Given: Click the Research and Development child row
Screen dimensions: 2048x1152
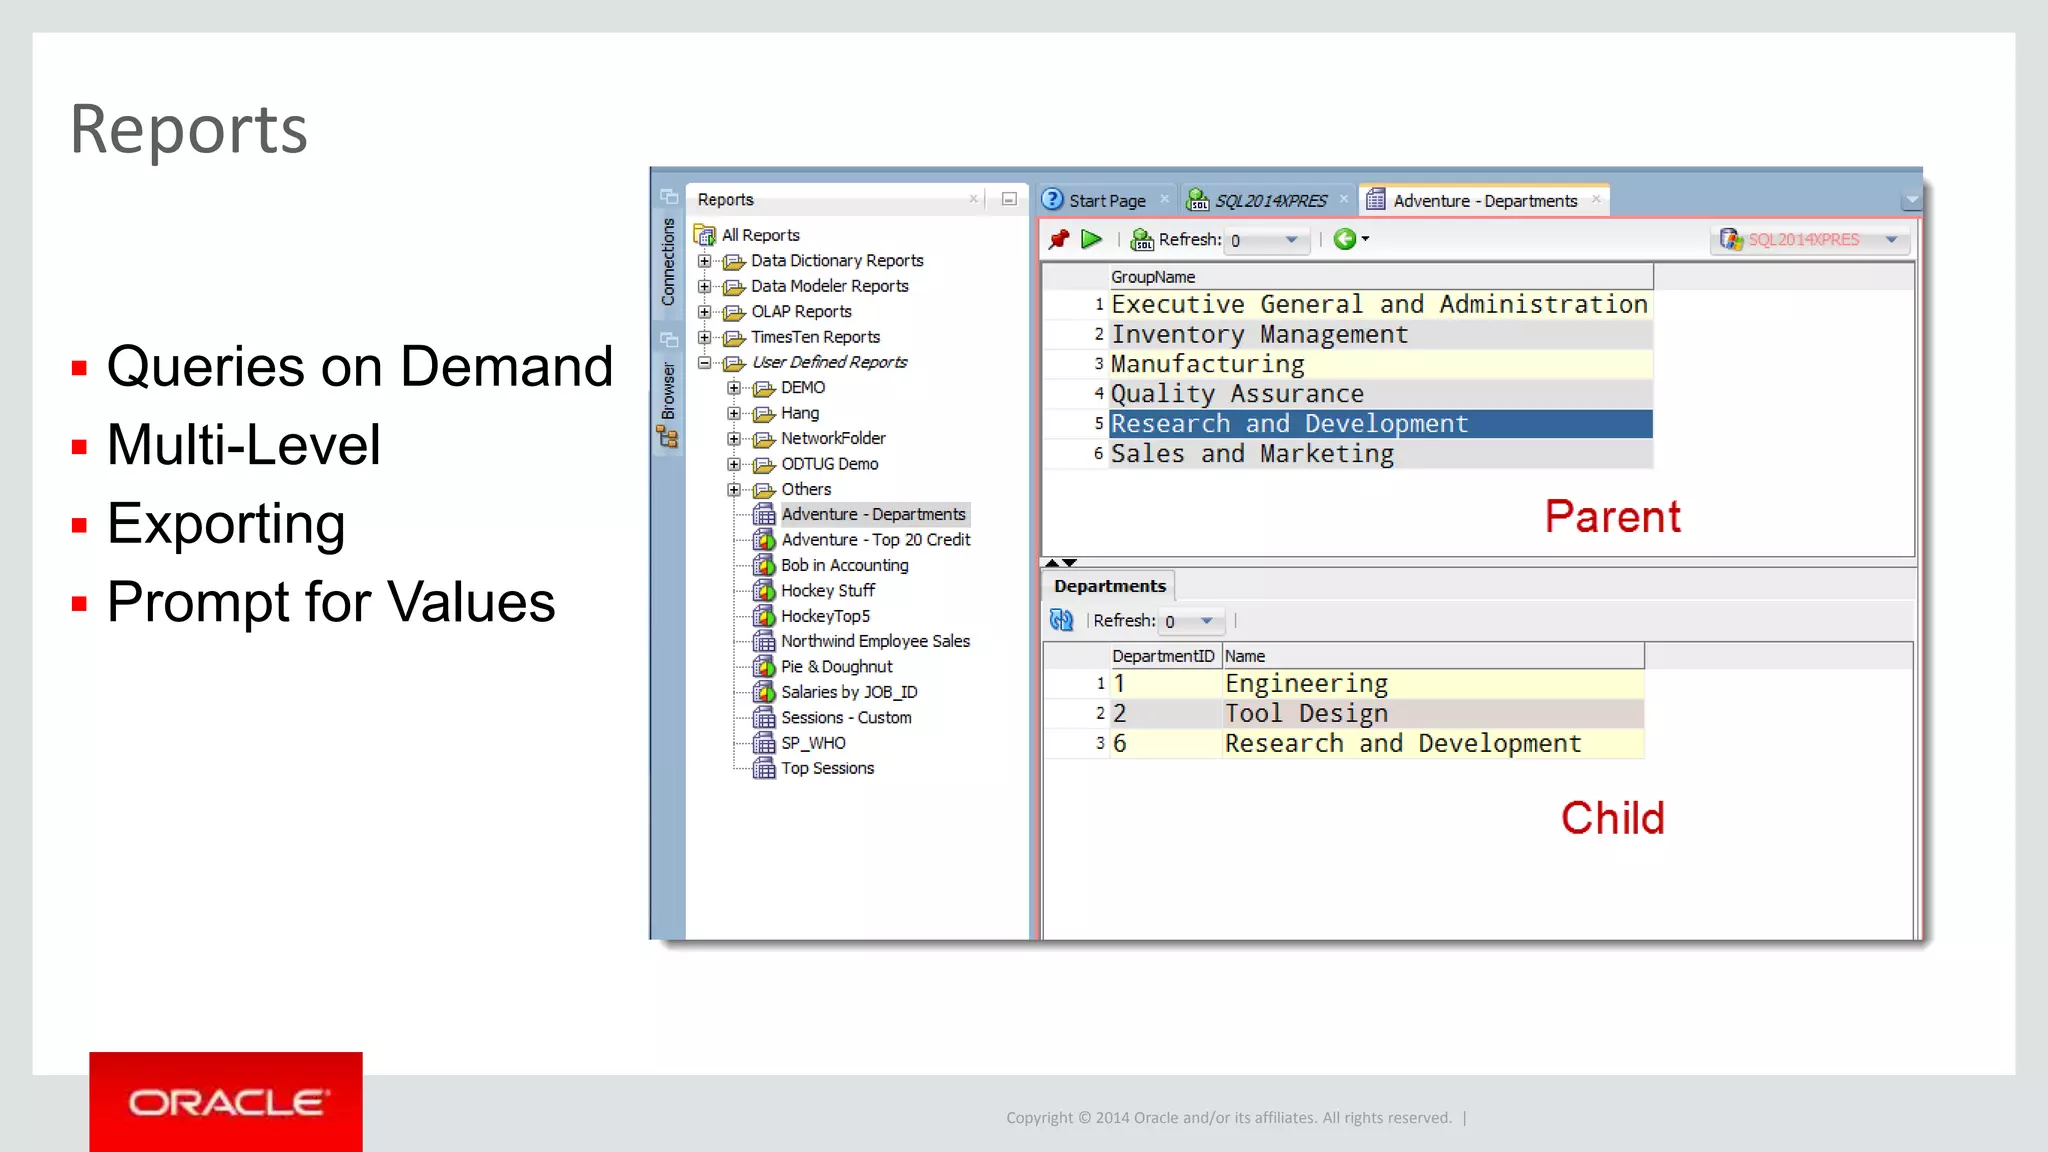Looking at the screenshot, I should click(x=1376, y=744).
